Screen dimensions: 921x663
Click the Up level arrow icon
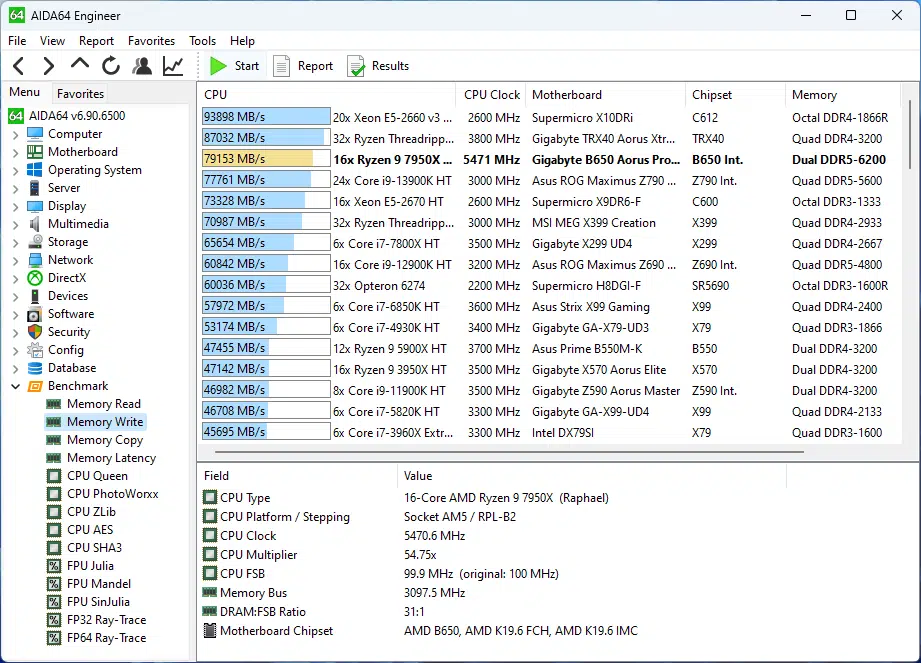[80, 65]
